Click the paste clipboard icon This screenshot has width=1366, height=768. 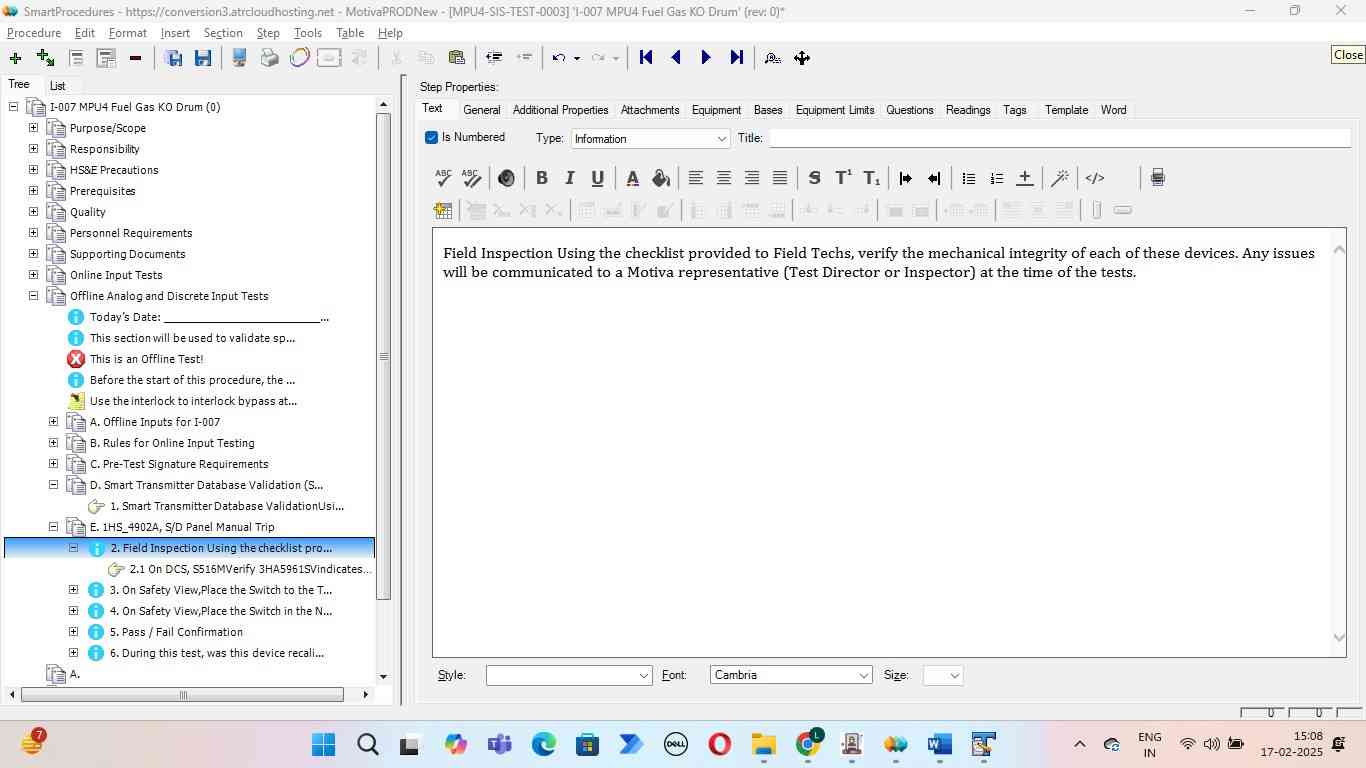pyautogui.click(x=456, y=58)
